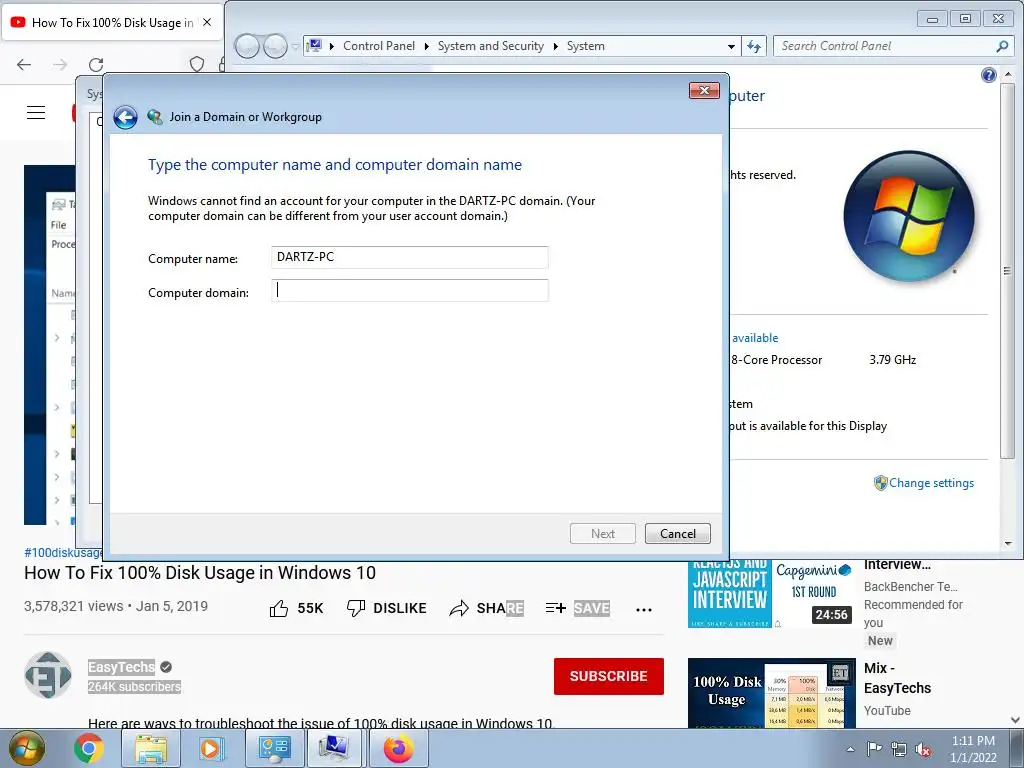Open the Windows Start menu orb
Viewport: 1024px width, 768px height.
pos(27,748)
